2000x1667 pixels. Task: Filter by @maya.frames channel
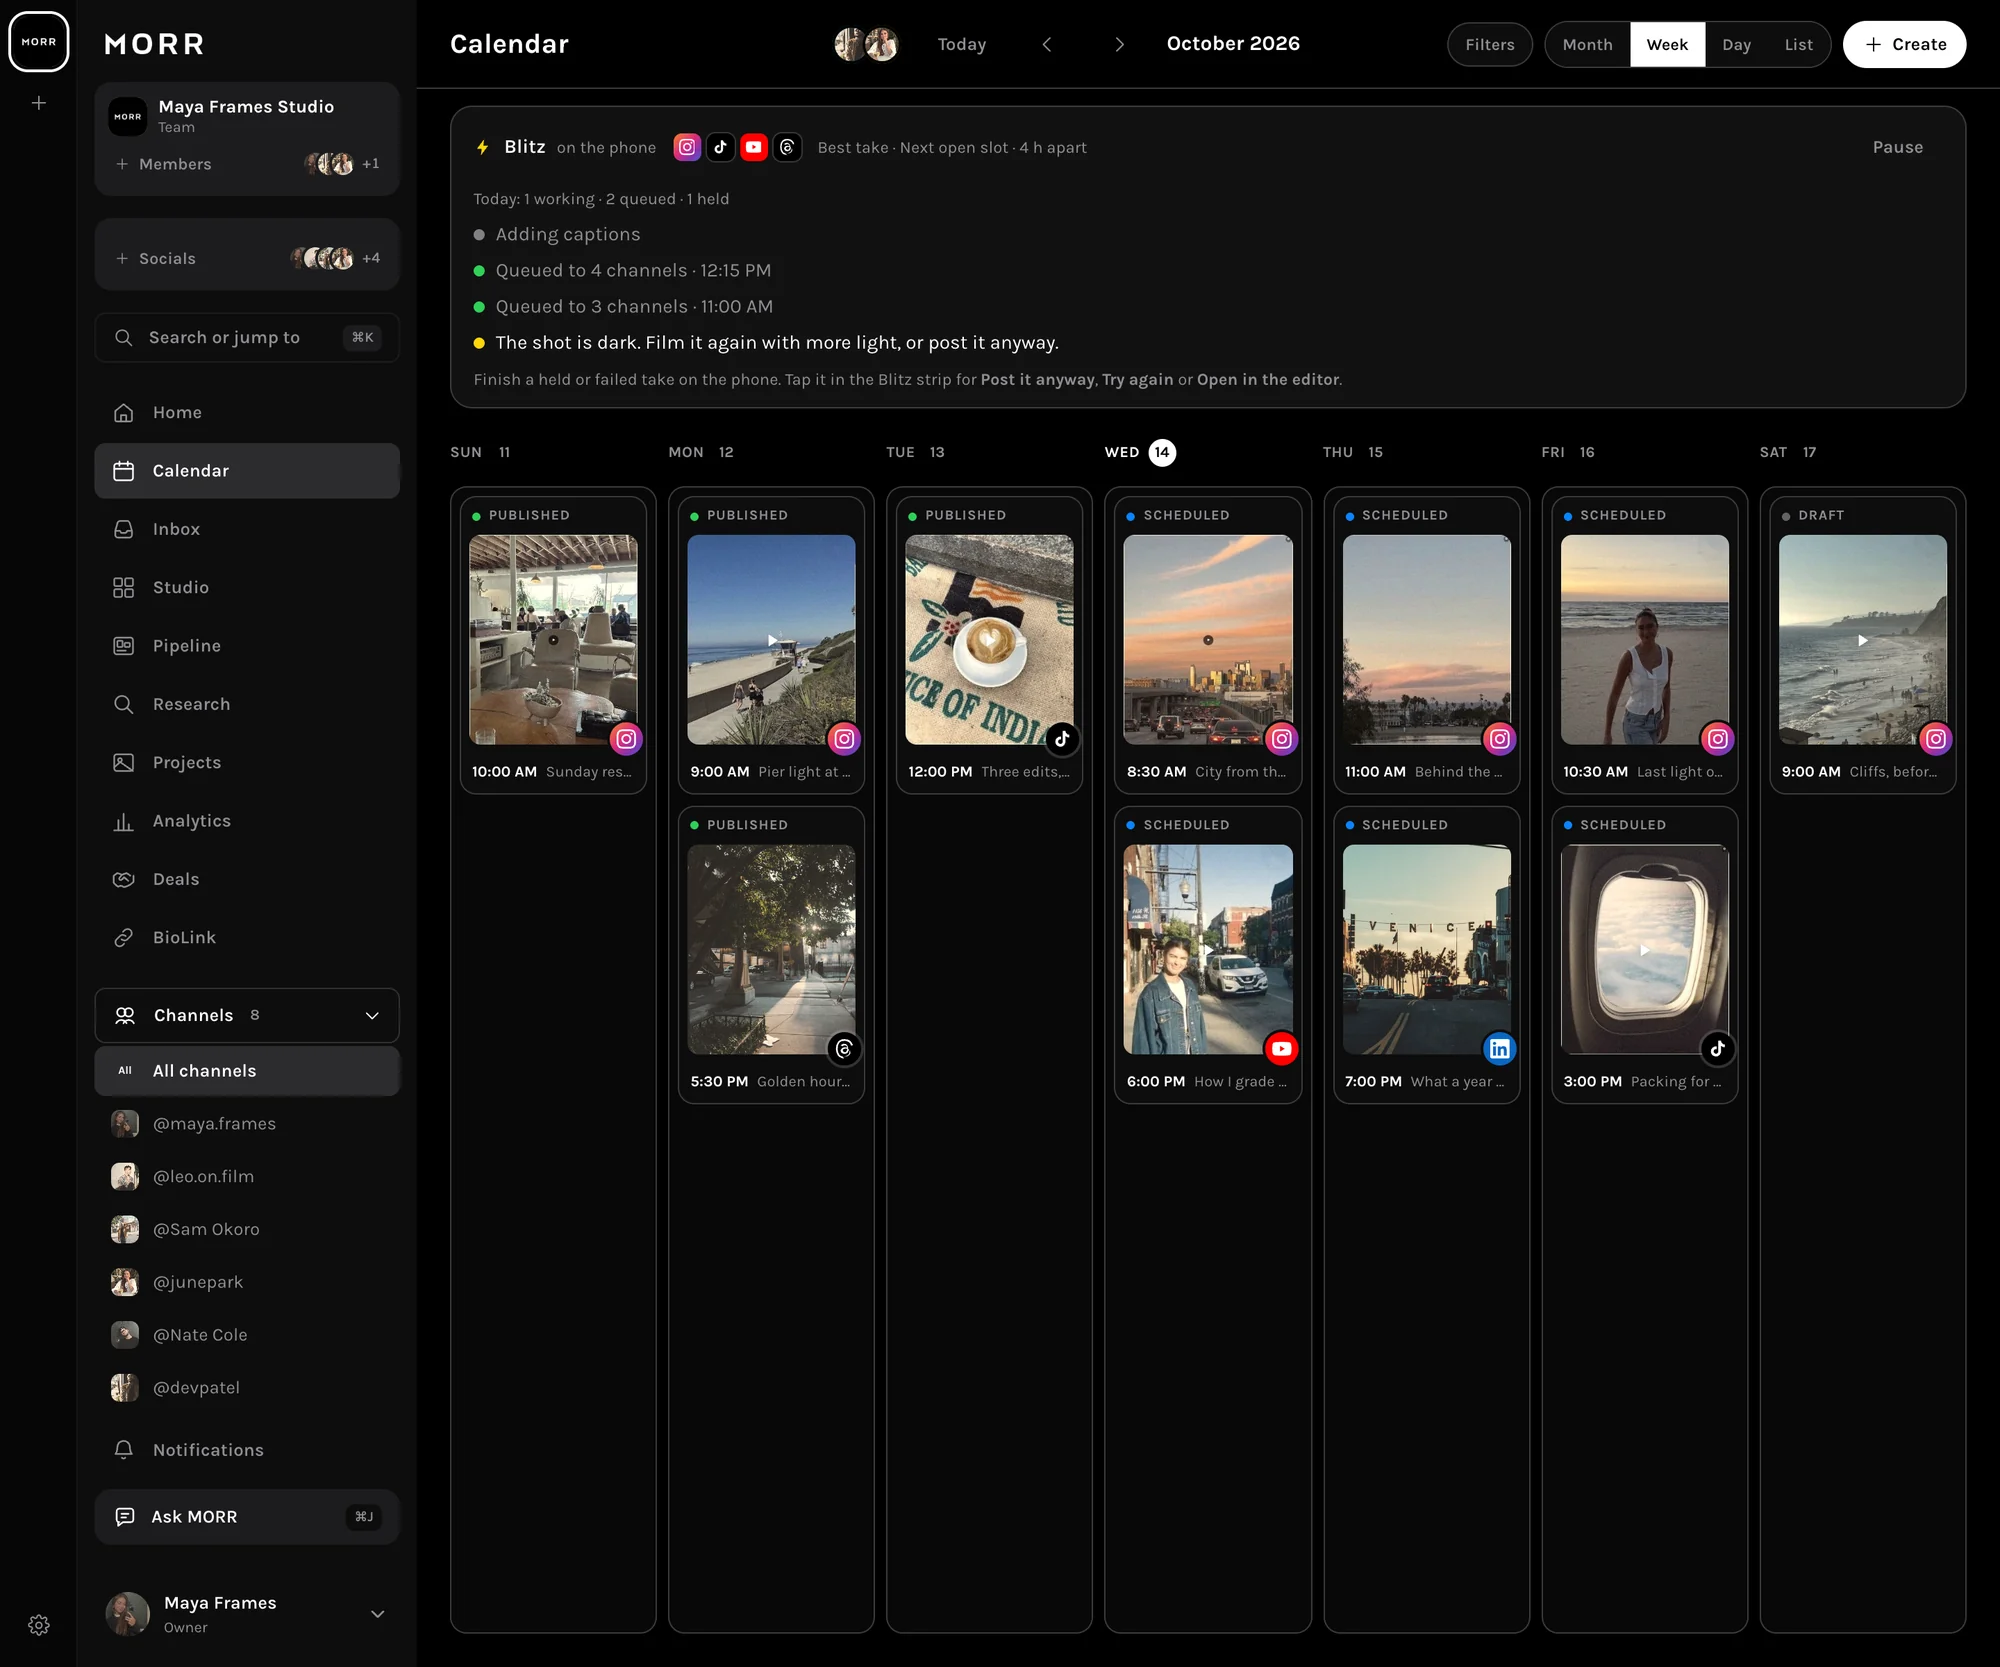pos(247,1124)
